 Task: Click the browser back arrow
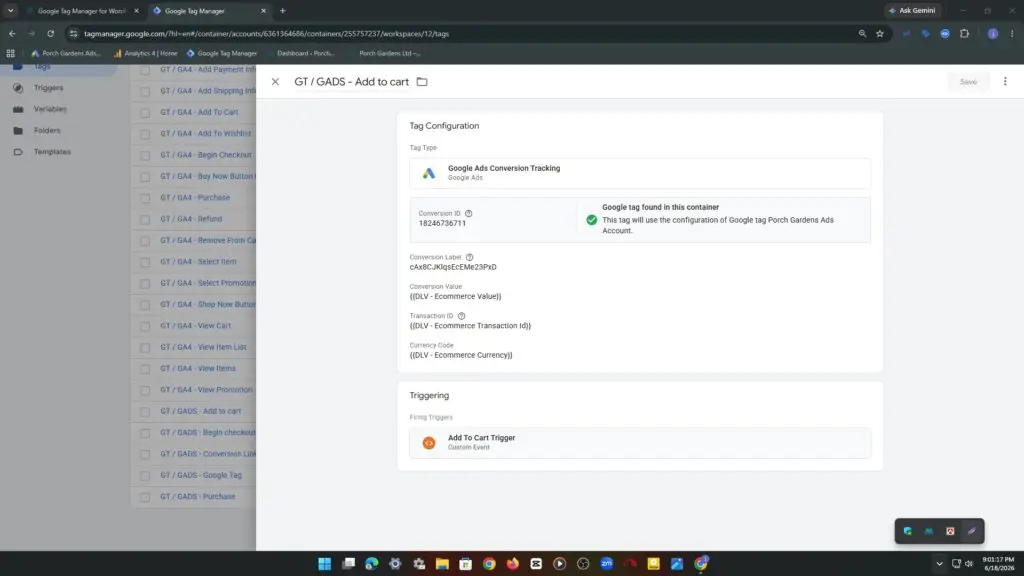click(x=12, y=33)
